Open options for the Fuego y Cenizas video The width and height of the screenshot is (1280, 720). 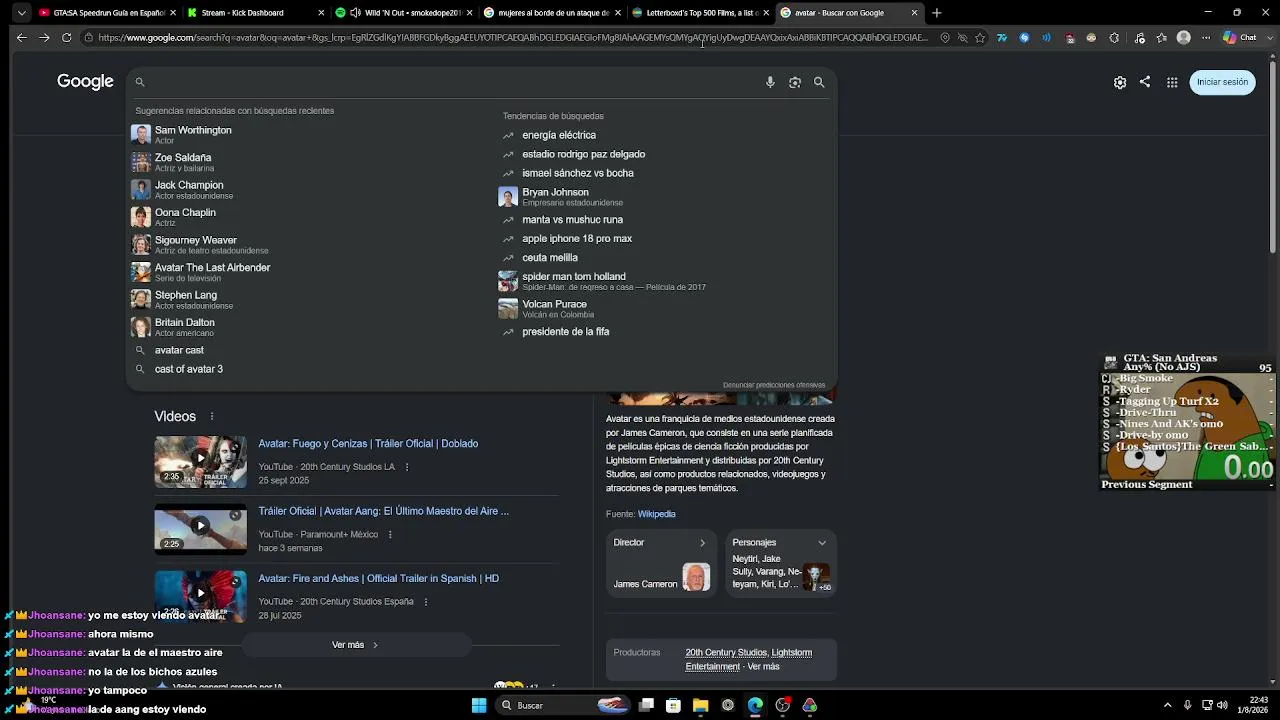pos(407,467)
